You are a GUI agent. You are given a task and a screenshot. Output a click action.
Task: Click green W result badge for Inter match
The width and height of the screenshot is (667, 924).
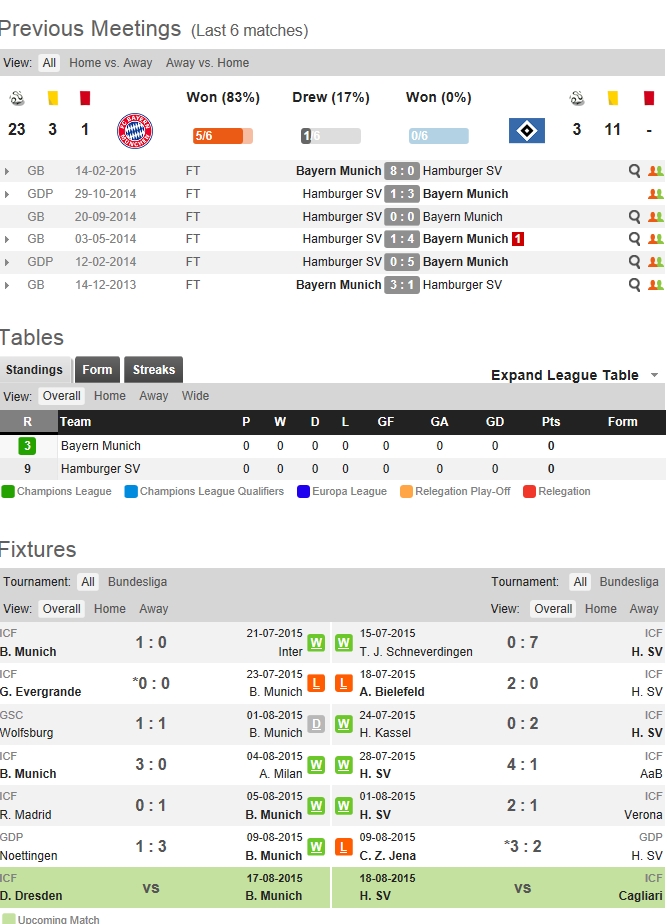(x=316, y=643)
